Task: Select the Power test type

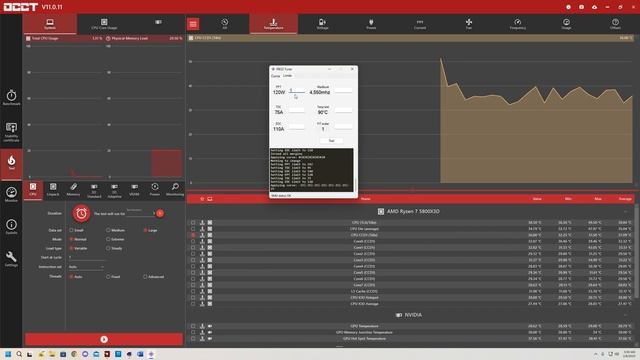Action: pyautogui.click(x=155, y=190)
